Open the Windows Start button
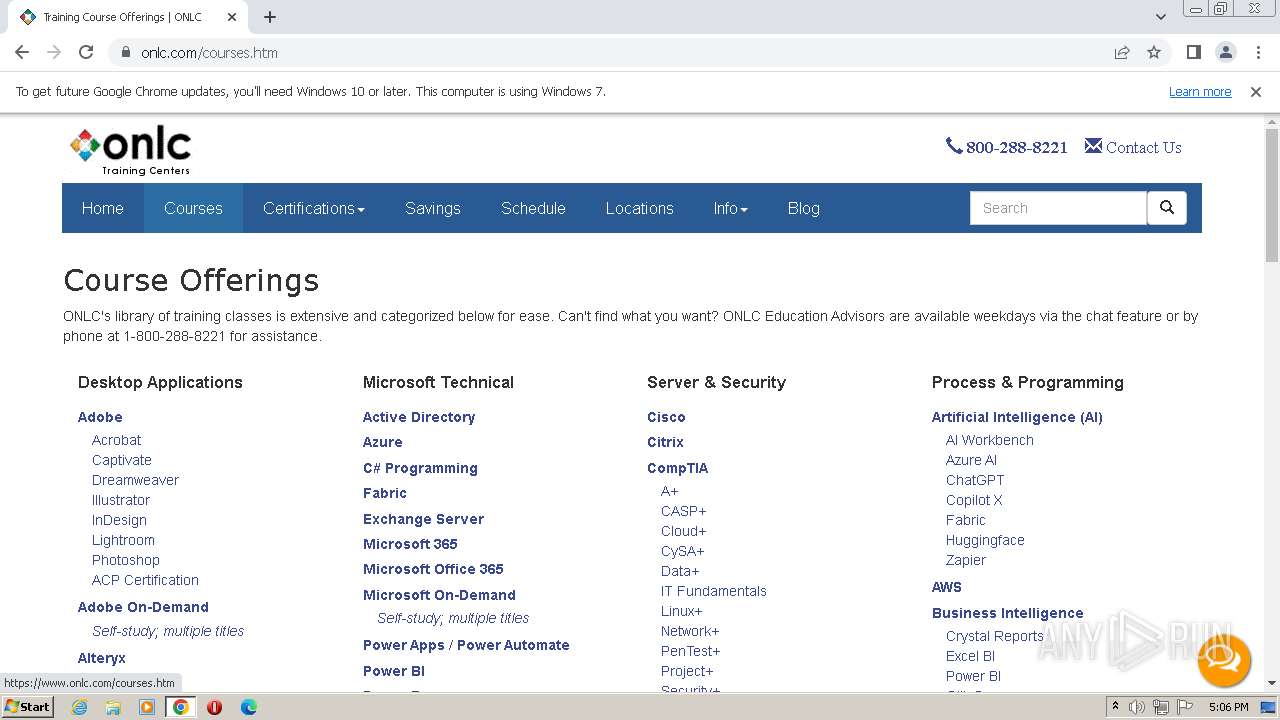 28,707
